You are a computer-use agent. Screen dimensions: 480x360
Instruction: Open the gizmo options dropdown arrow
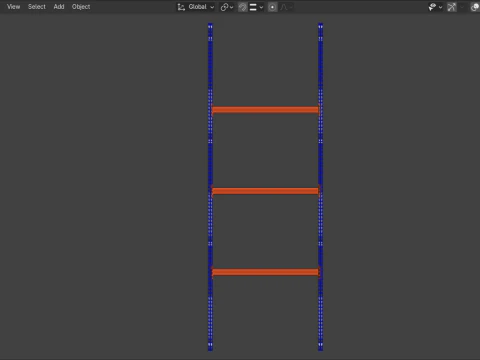[x=462, y=7]
